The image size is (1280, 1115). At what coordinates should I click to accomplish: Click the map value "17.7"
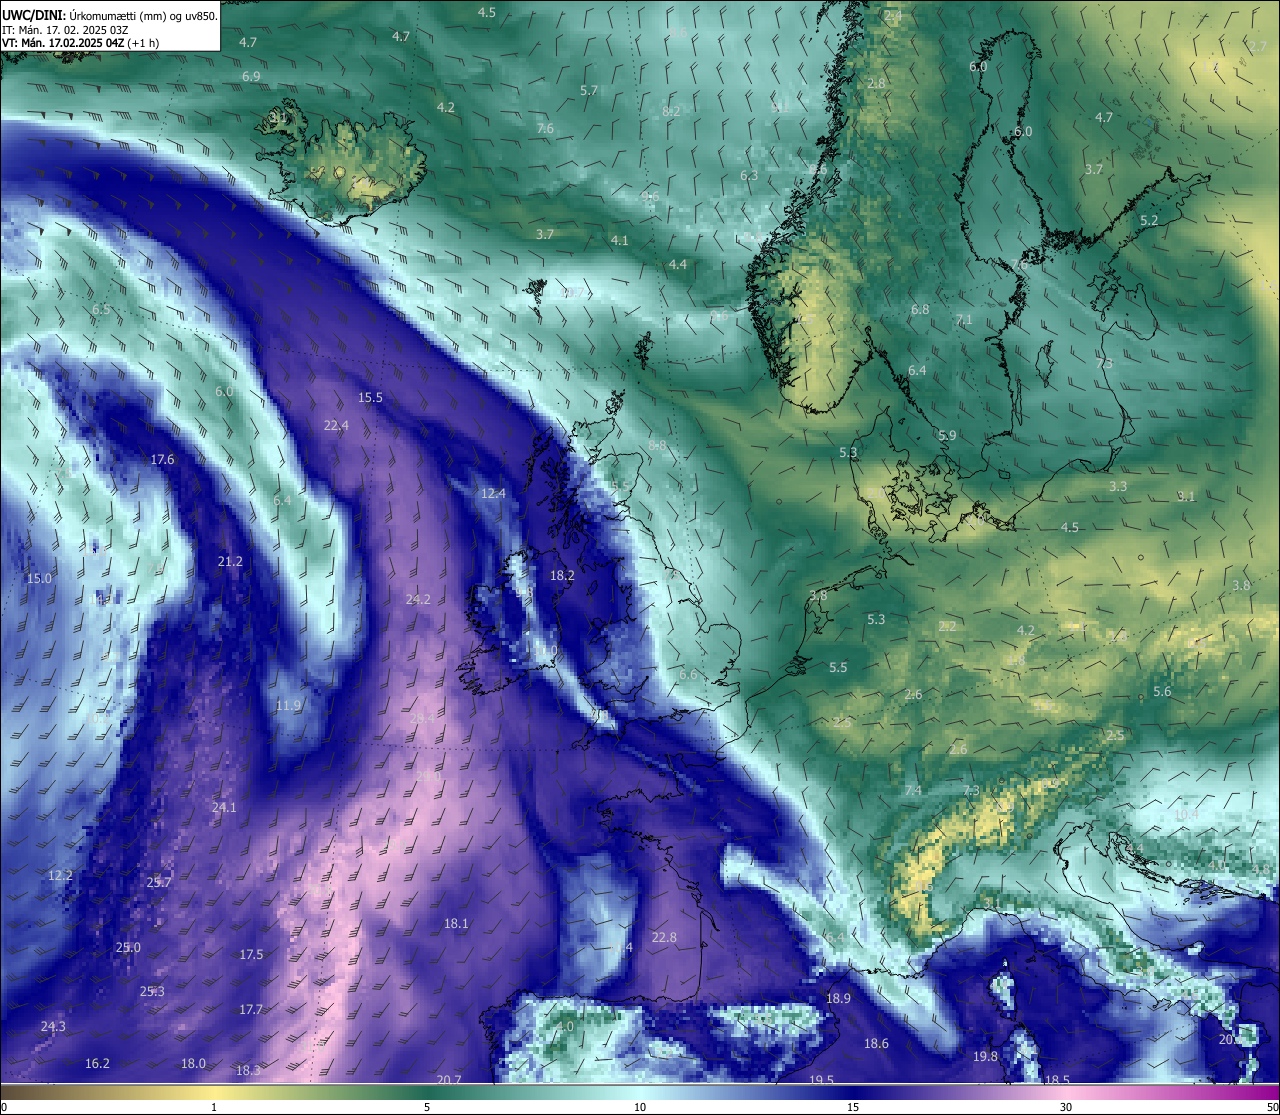(250, 1009)
